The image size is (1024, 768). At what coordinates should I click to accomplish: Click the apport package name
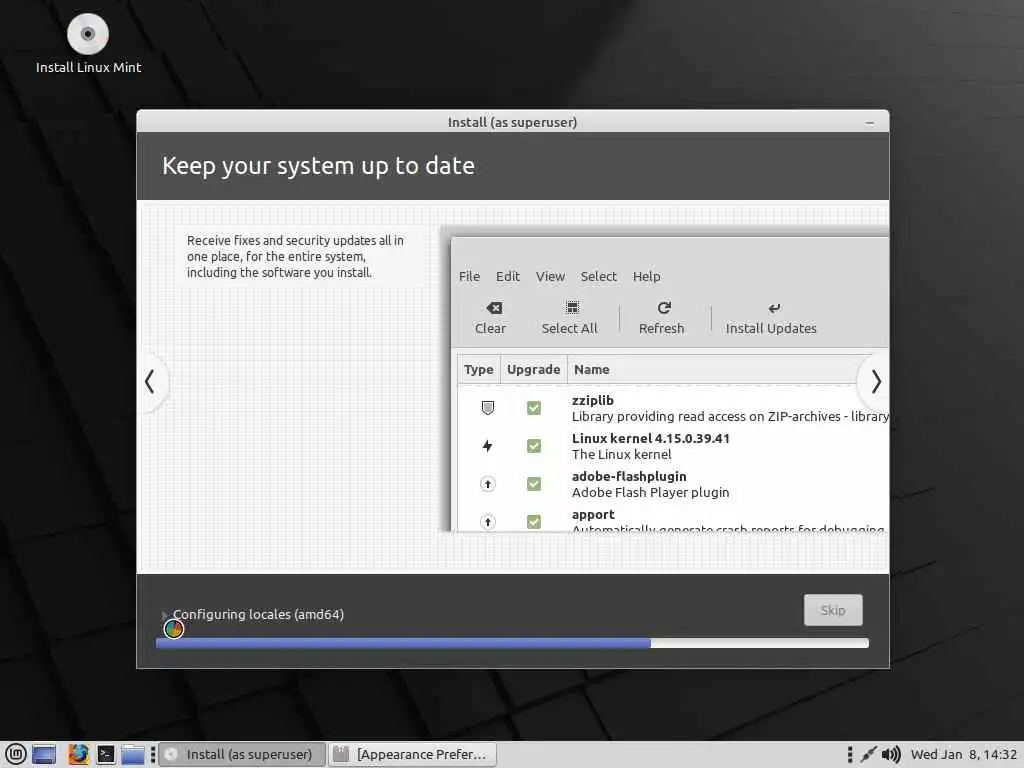pos(593,515)
